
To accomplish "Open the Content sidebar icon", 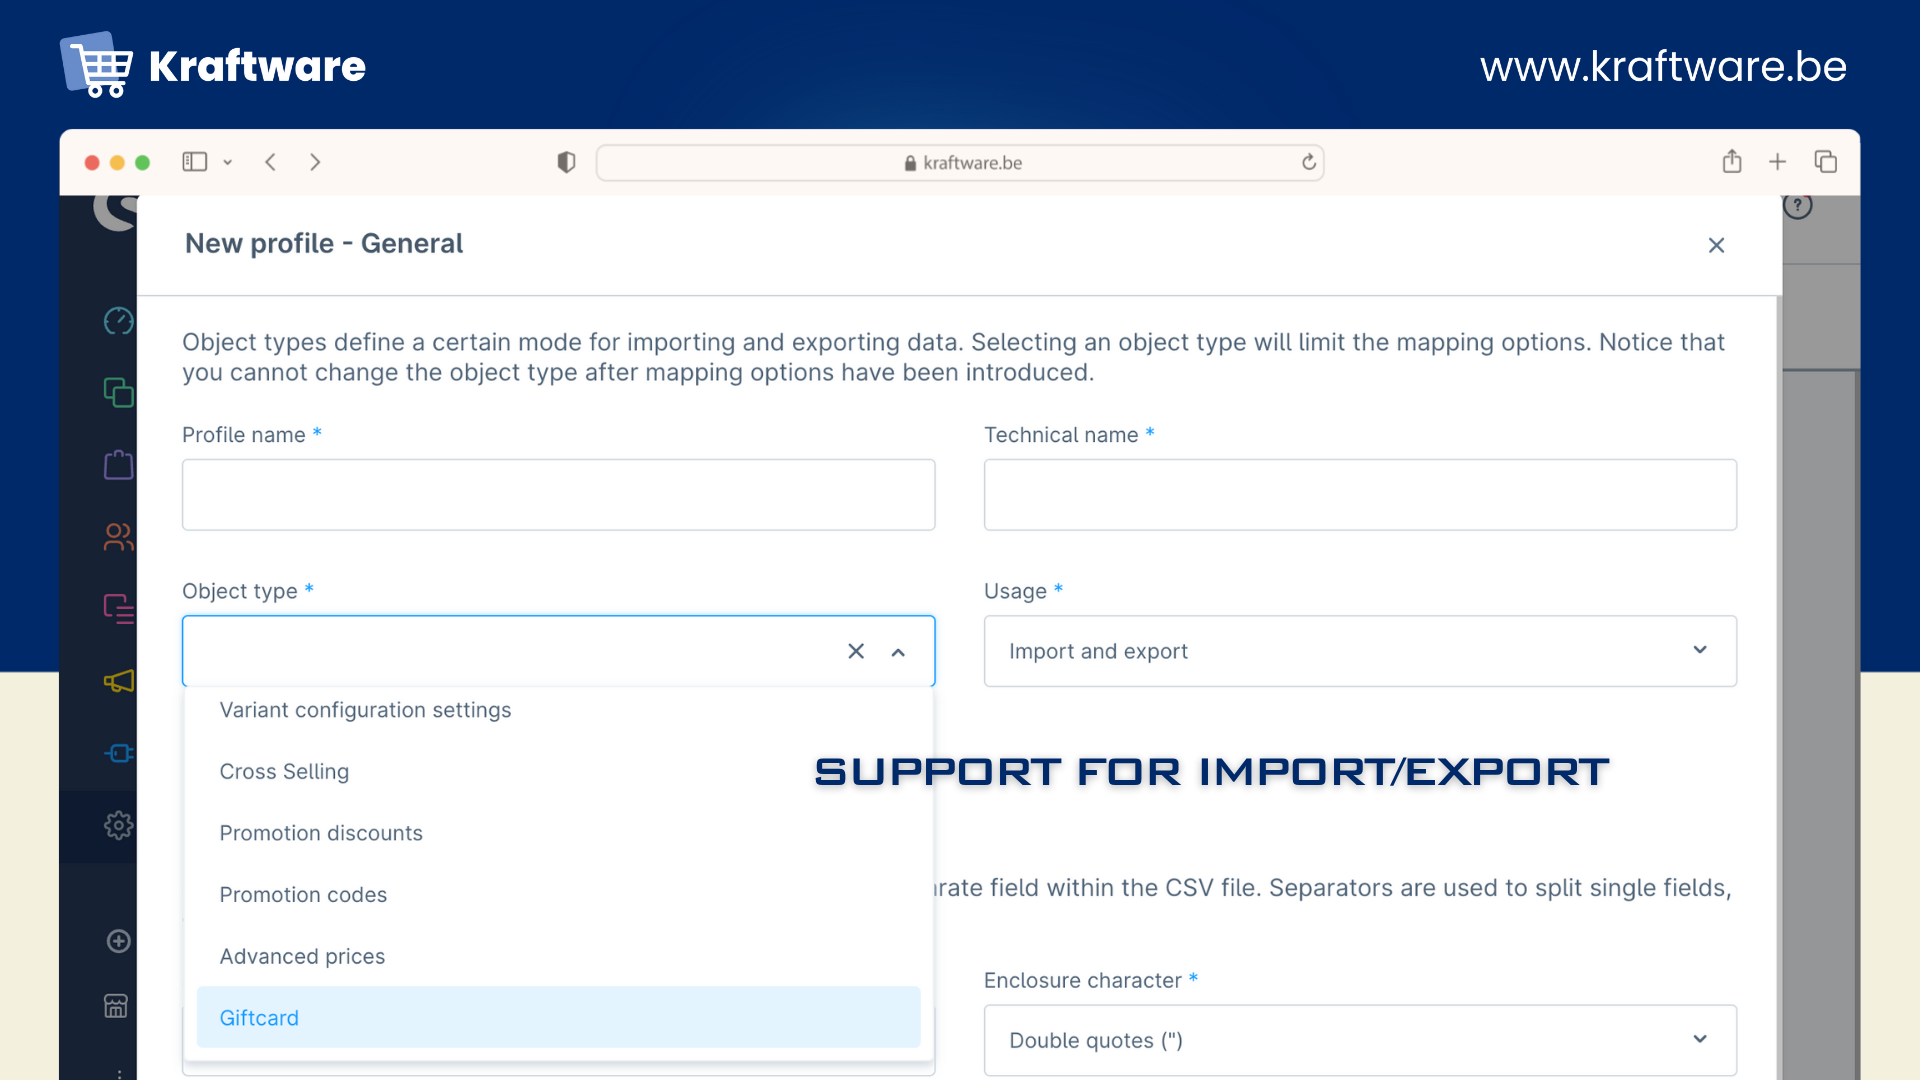I will click(x=118, y=609).
